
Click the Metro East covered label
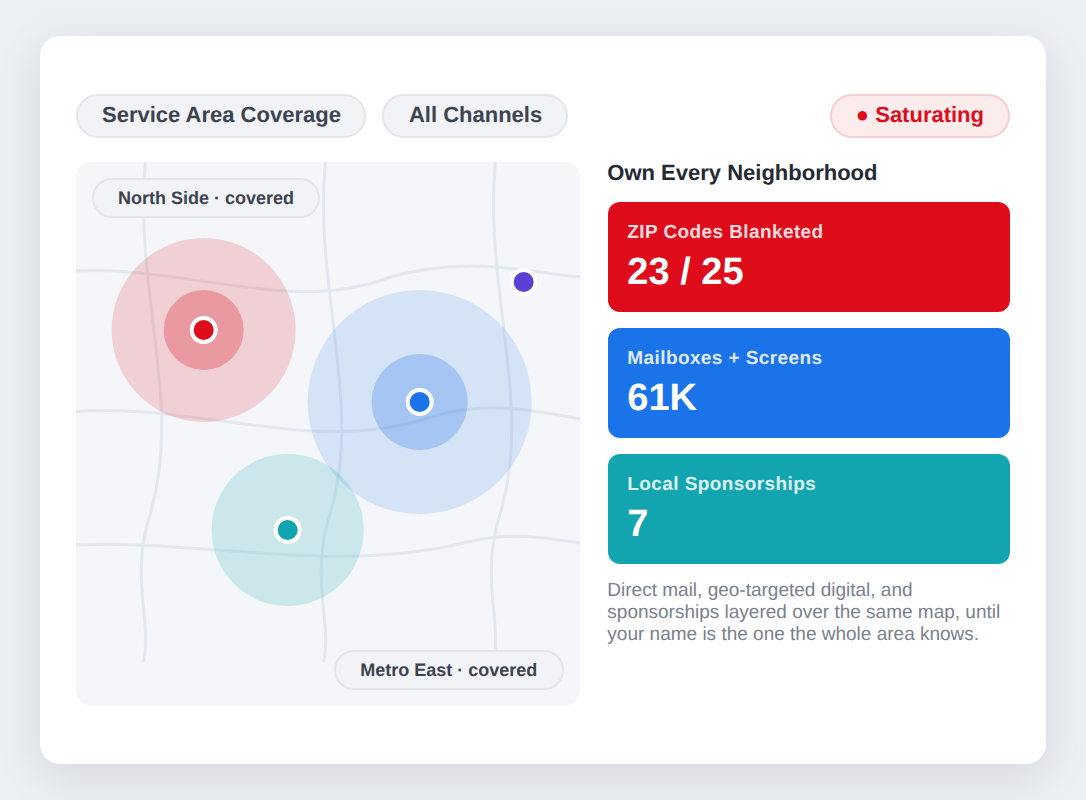[449, 670]
